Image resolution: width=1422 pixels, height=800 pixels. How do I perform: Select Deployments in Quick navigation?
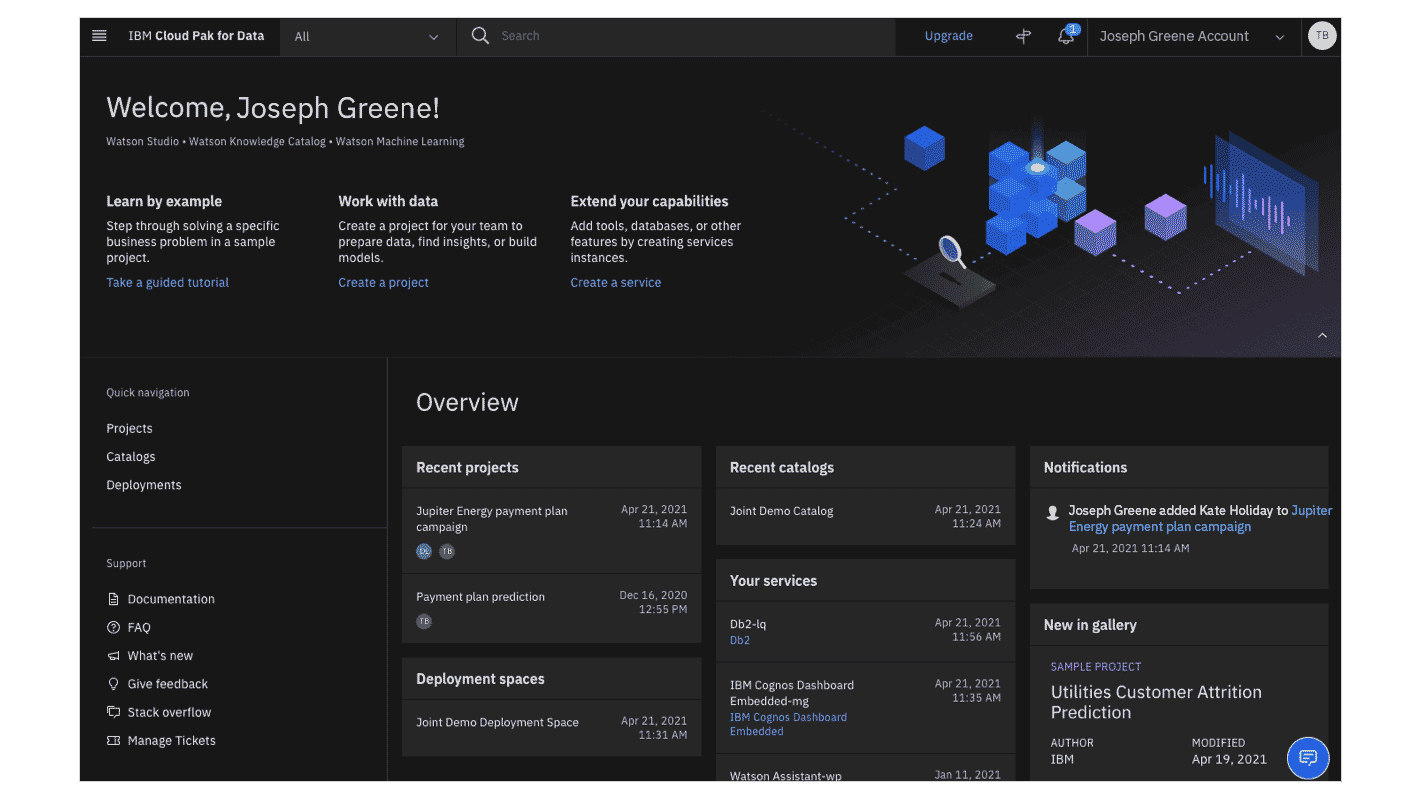(x=144, y=485)
